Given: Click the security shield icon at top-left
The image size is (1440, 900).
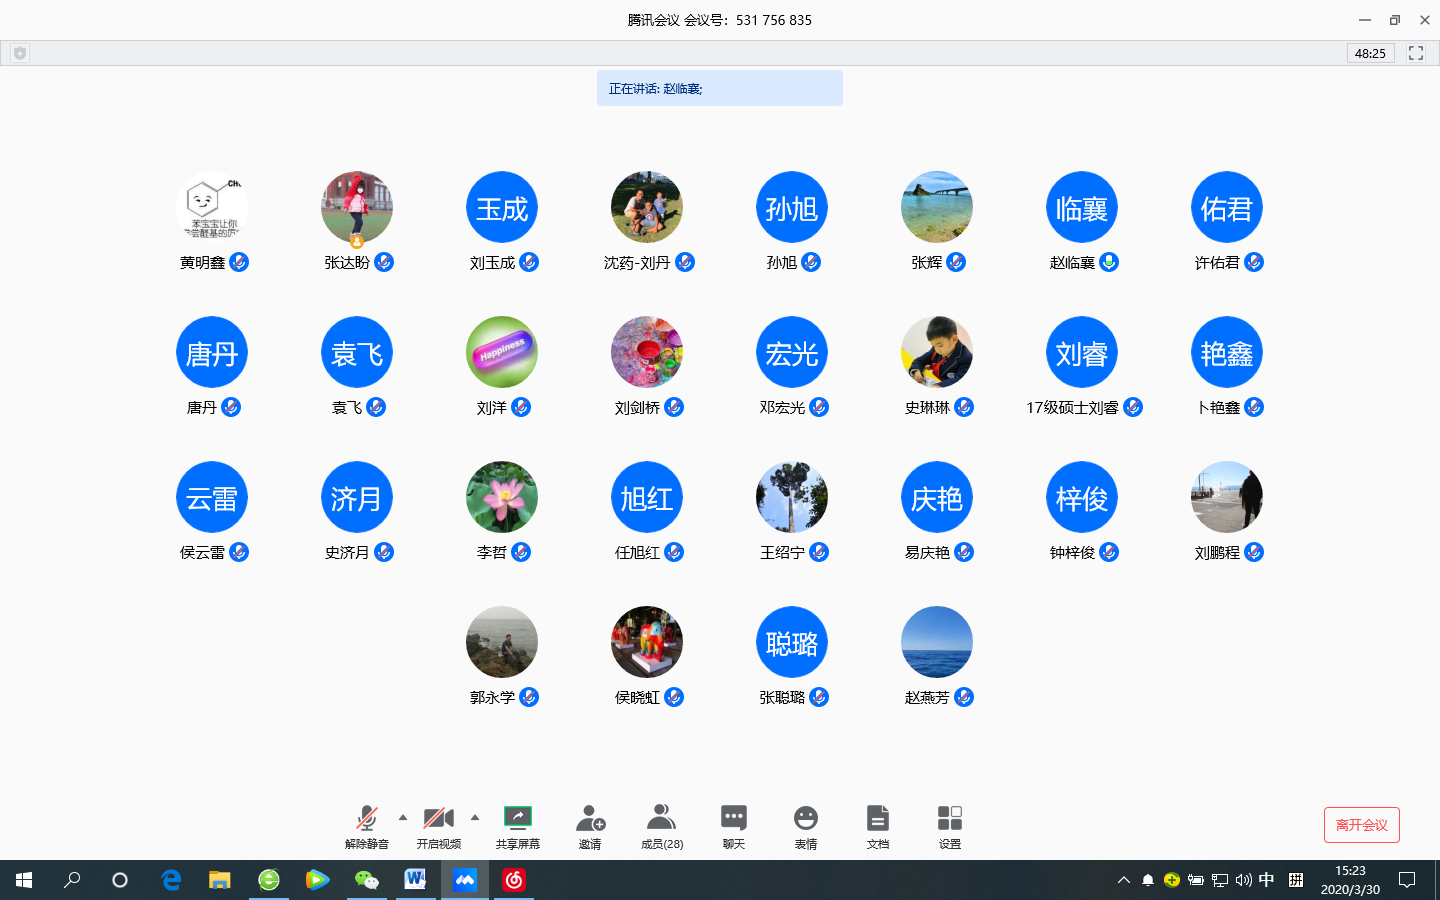Looking at the screenshot, I should click(20, 53).
